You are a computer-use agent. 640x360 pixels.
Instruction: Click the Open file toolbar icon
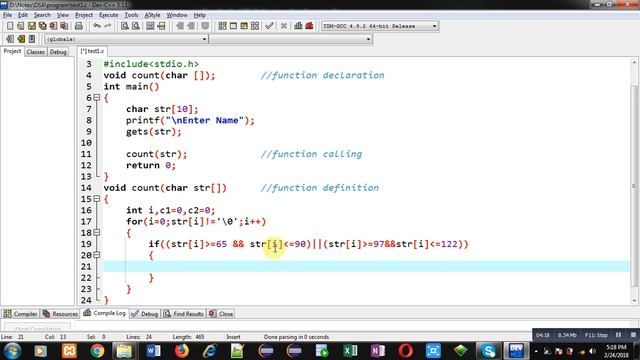[x=21, y=26]
